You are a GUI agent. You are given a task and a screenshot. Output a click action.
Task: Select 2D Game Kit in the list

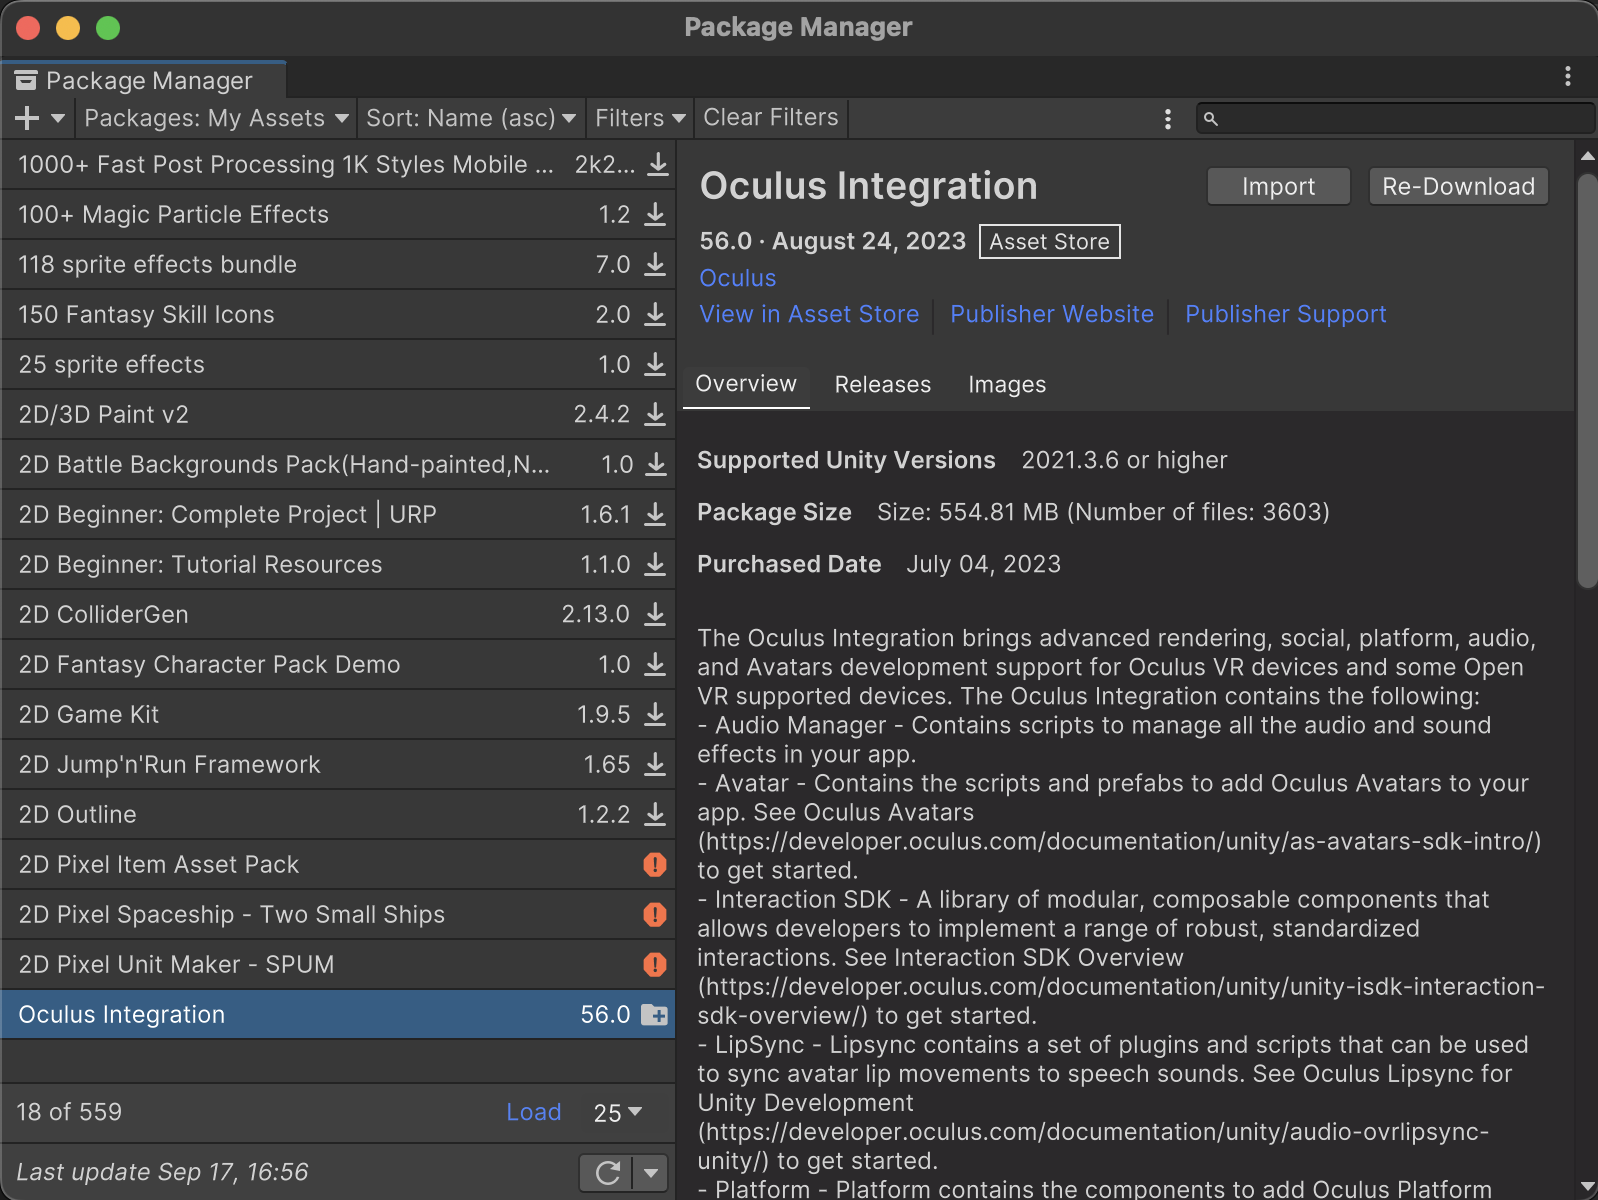tap(338, 714)
